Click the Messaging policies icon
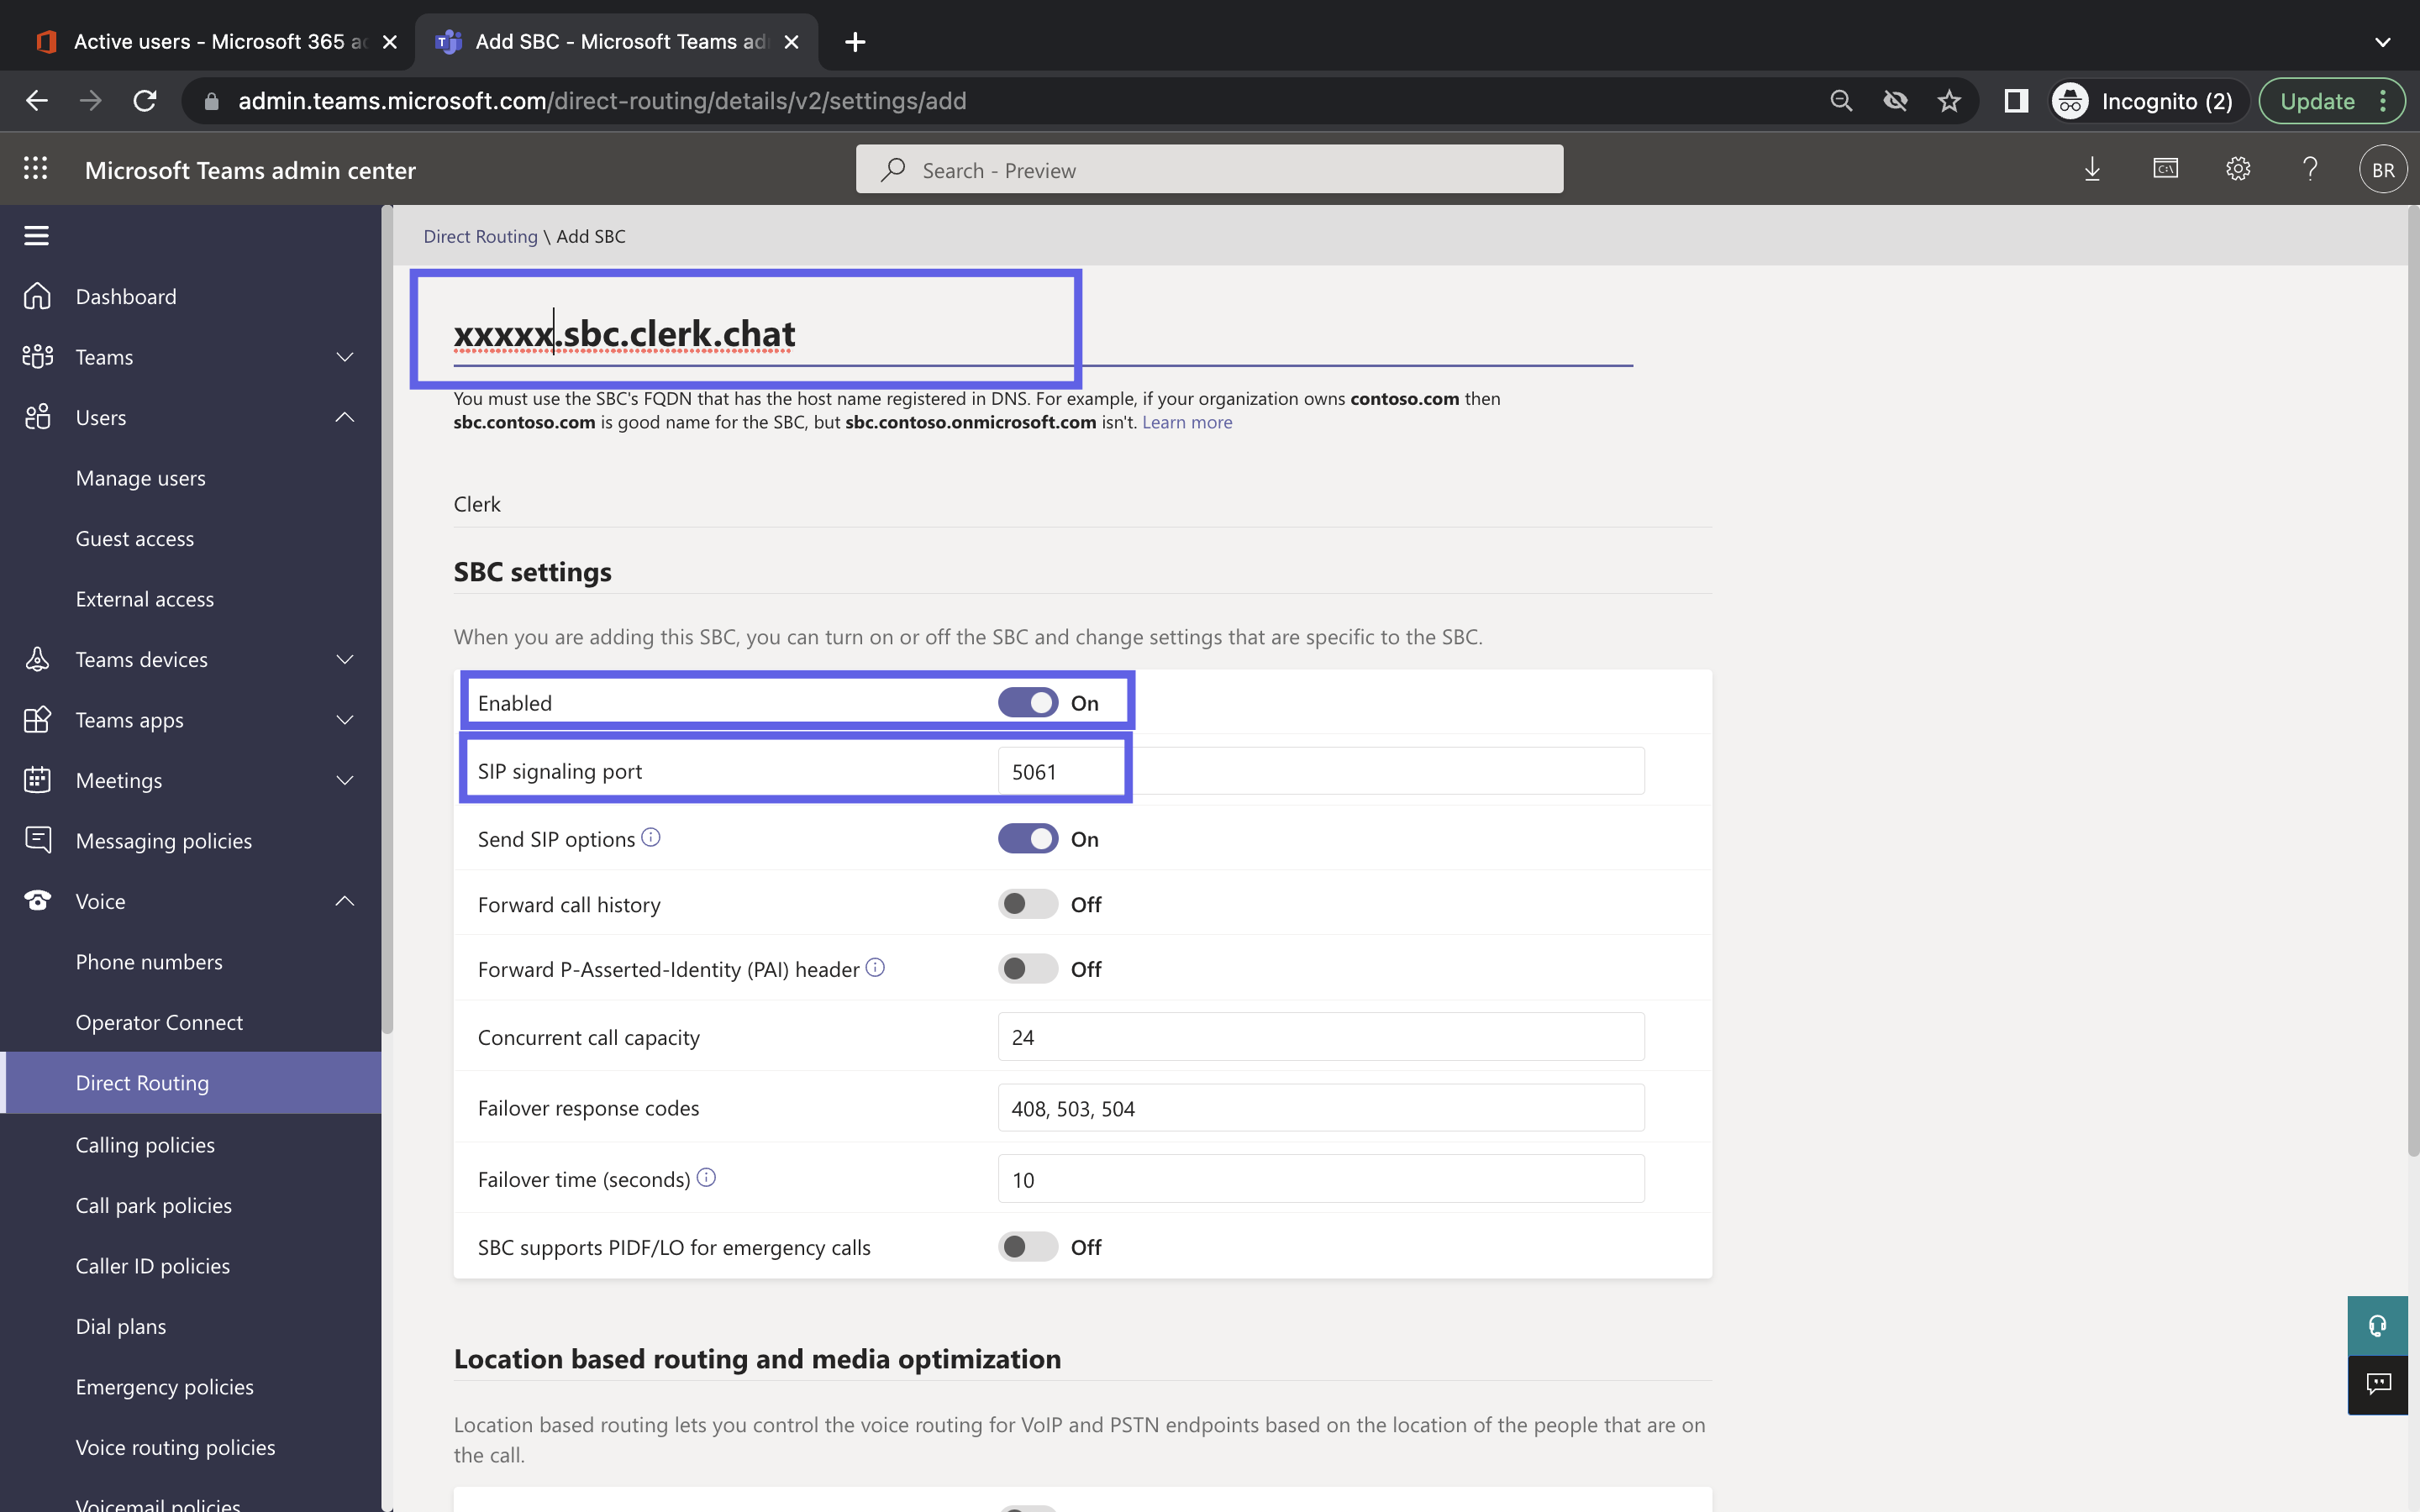The width and height of the screenshot is (2420, 1512). pos(37,840)
